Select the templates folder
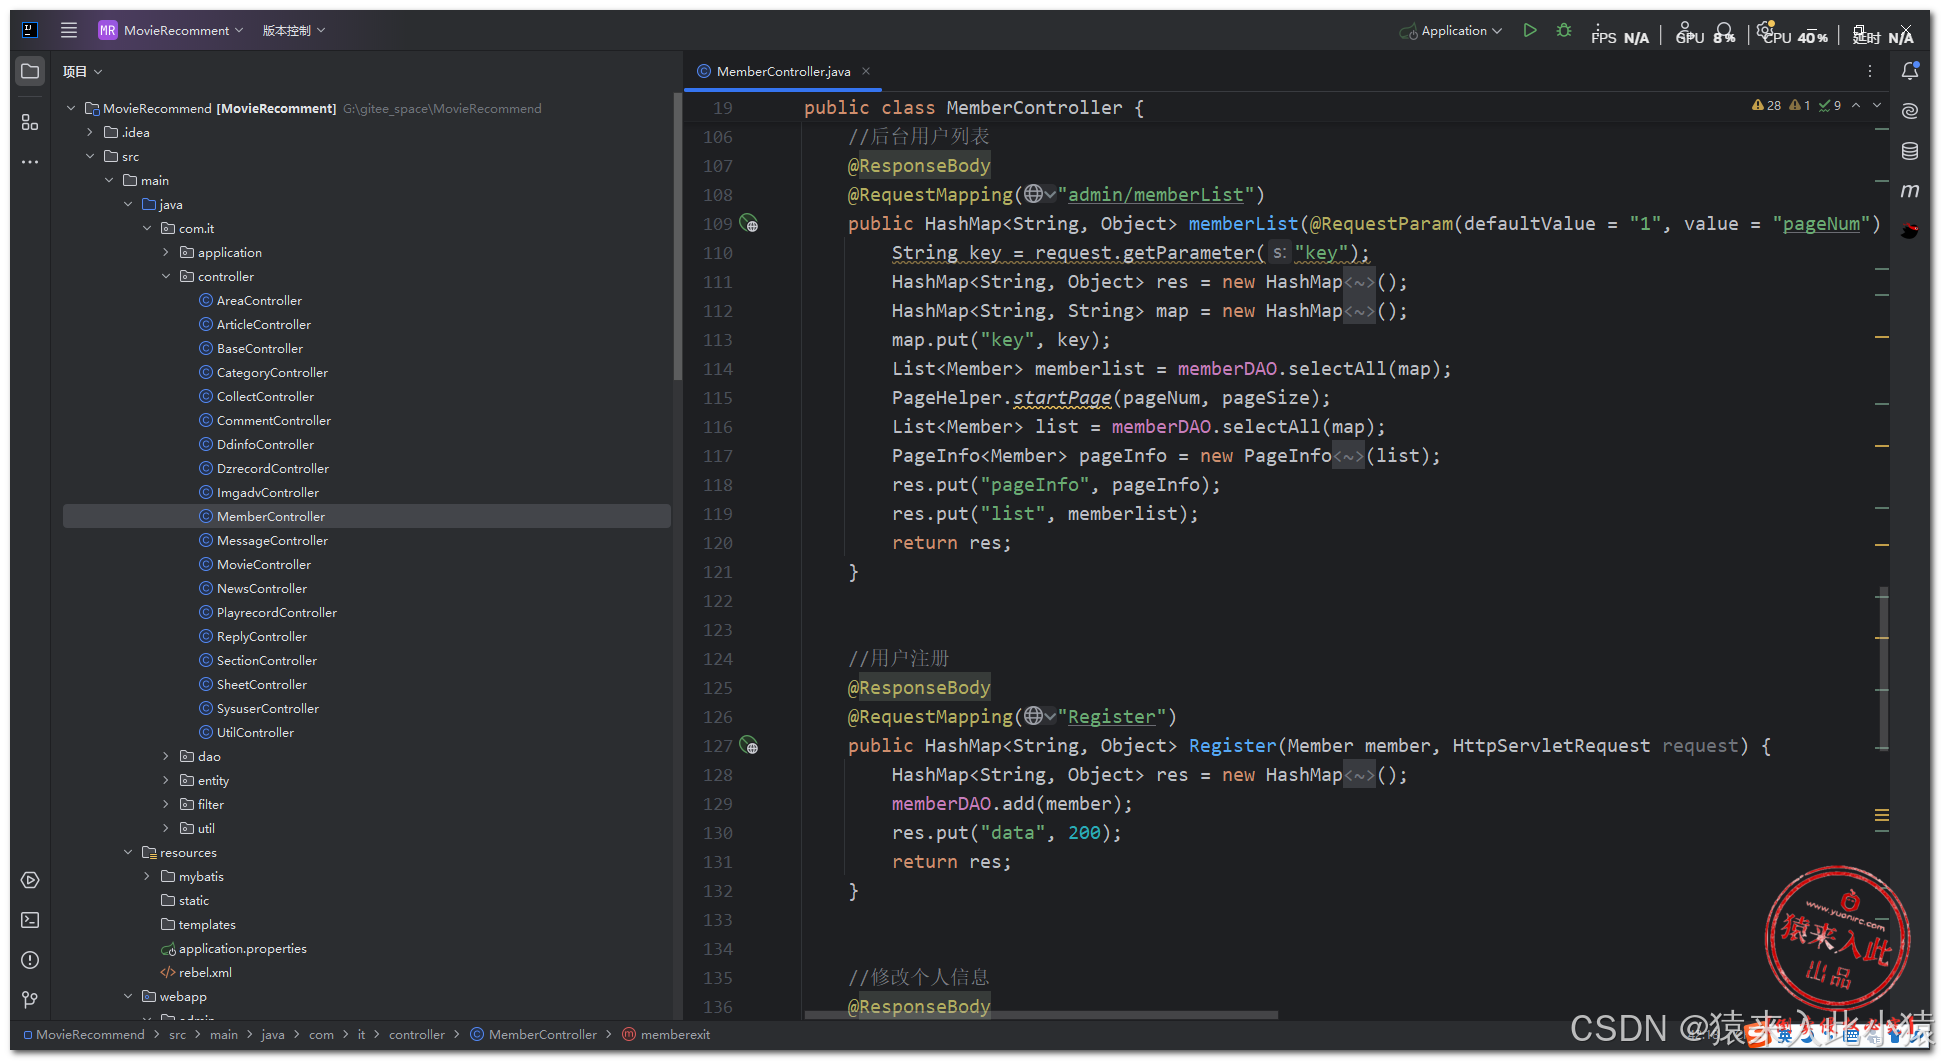The width and height of the screenshot is (1941, 1061). tap(207, 924)
